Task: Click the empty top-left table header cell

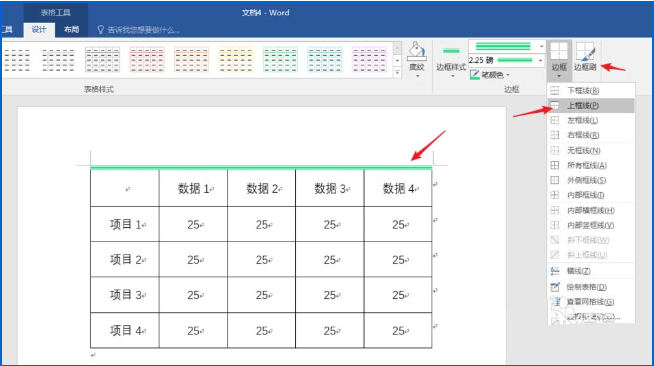Action: tap(125, 188)
